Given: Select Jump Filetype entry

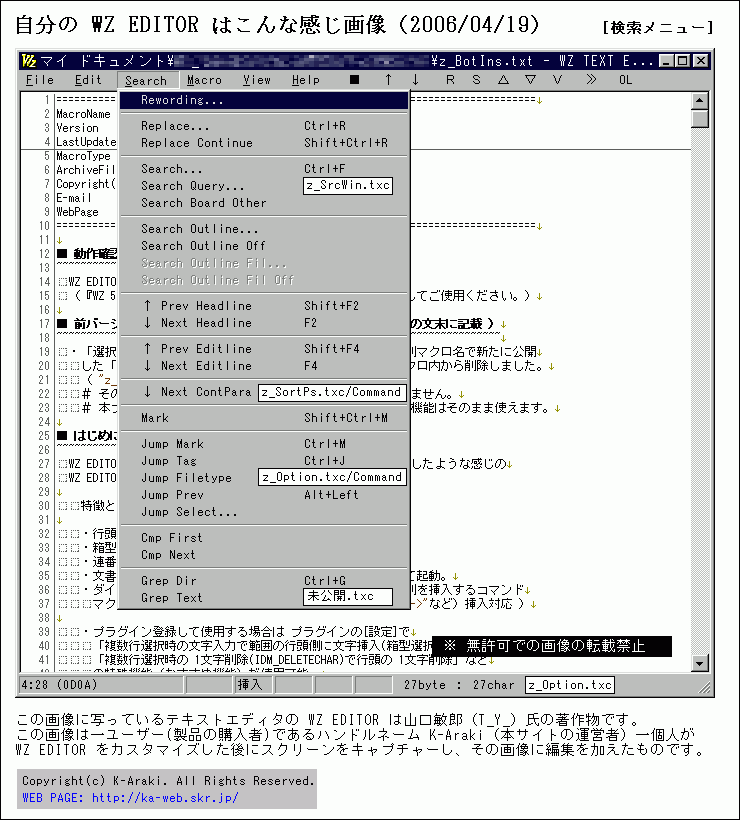Looking at the screenshot, I should [x=264, y=477].
